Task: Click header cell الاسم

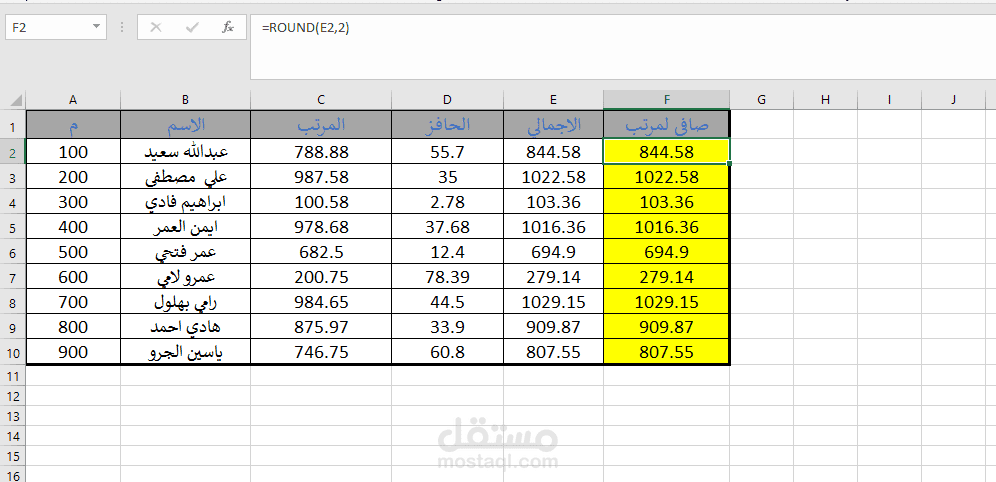Action: pyautogui.click(x=185, y=125)
